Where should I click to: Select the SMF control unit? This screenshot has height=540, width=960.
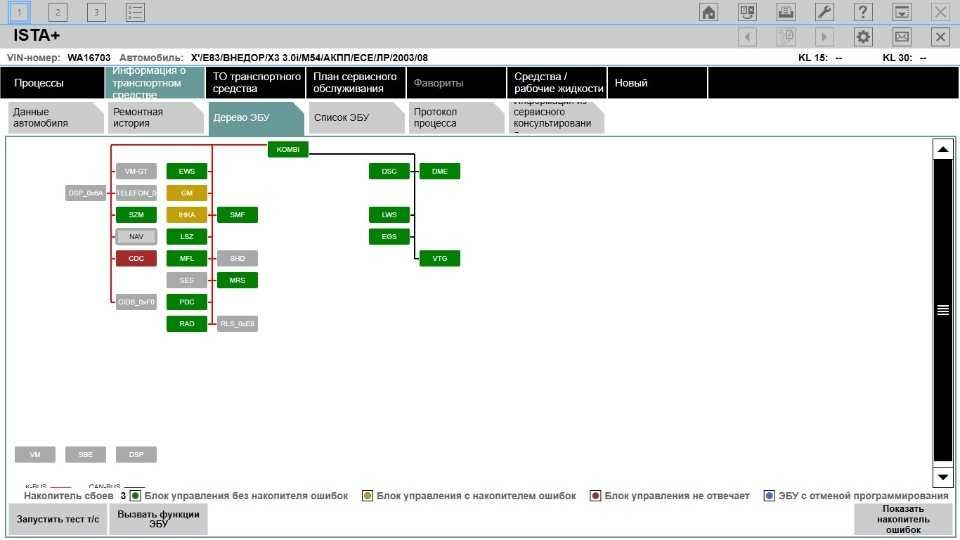(238, 215)
